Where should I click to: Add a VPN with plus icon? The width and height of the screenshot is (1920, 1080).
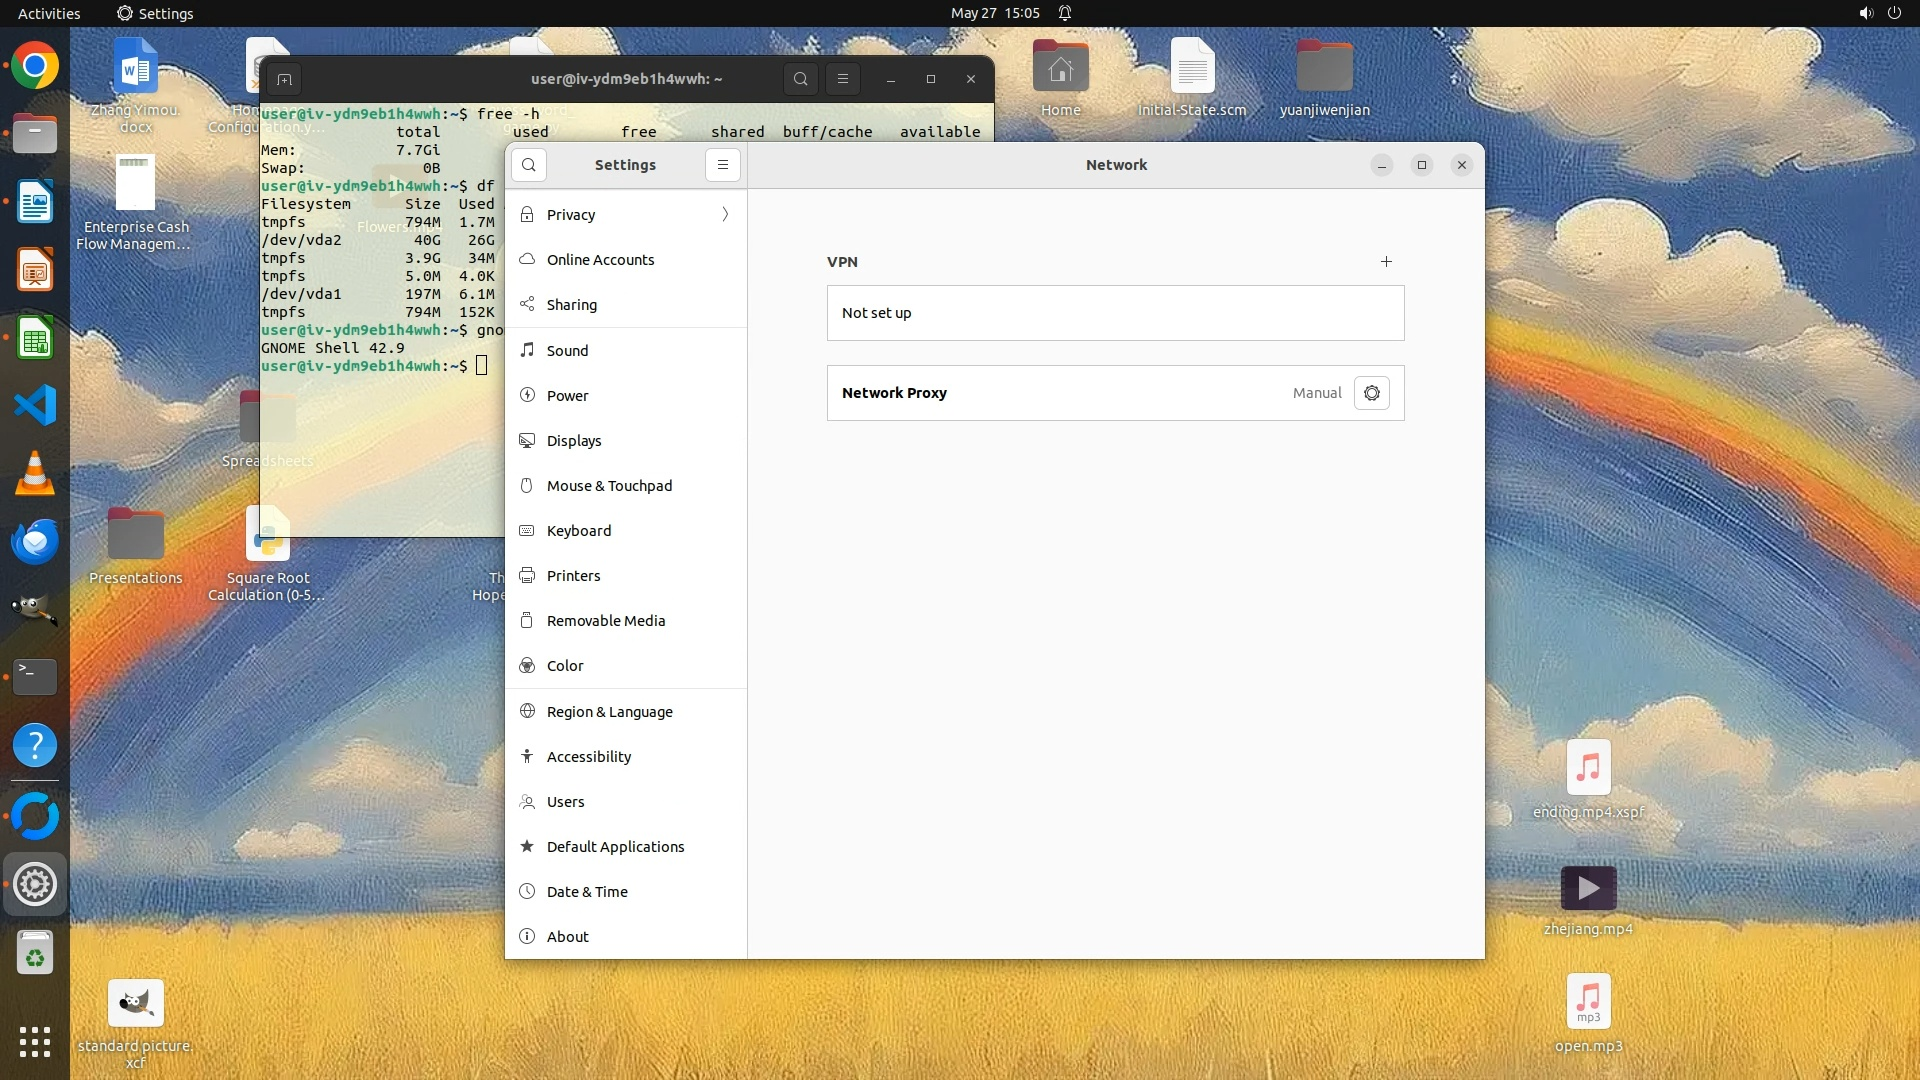pyautogui.click(x=1386, y=262)
